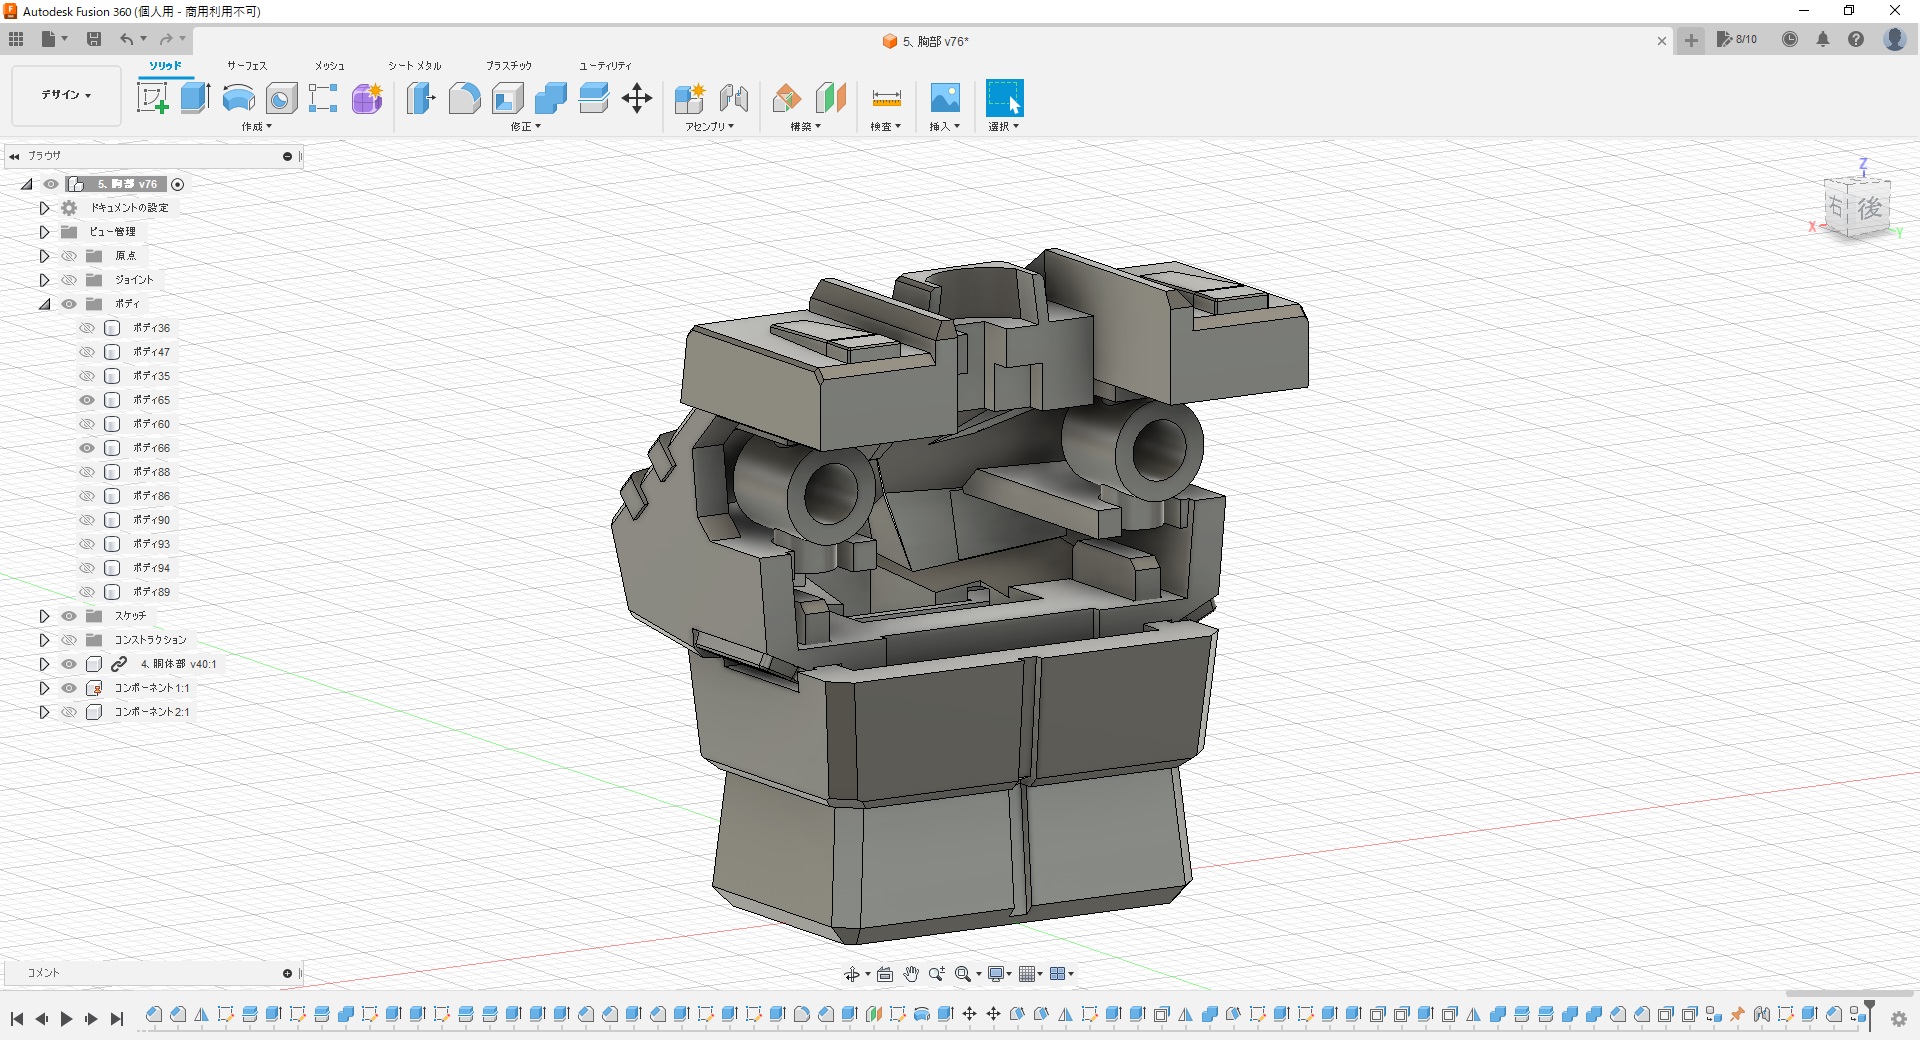This screenshot has height=1040, width=1920.
Task: Click the Insert image icon
Action: coord(945,98)
